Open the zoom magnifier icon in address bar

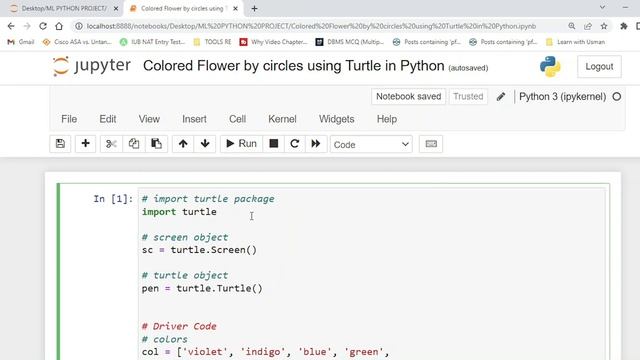(x=572, y=26)
